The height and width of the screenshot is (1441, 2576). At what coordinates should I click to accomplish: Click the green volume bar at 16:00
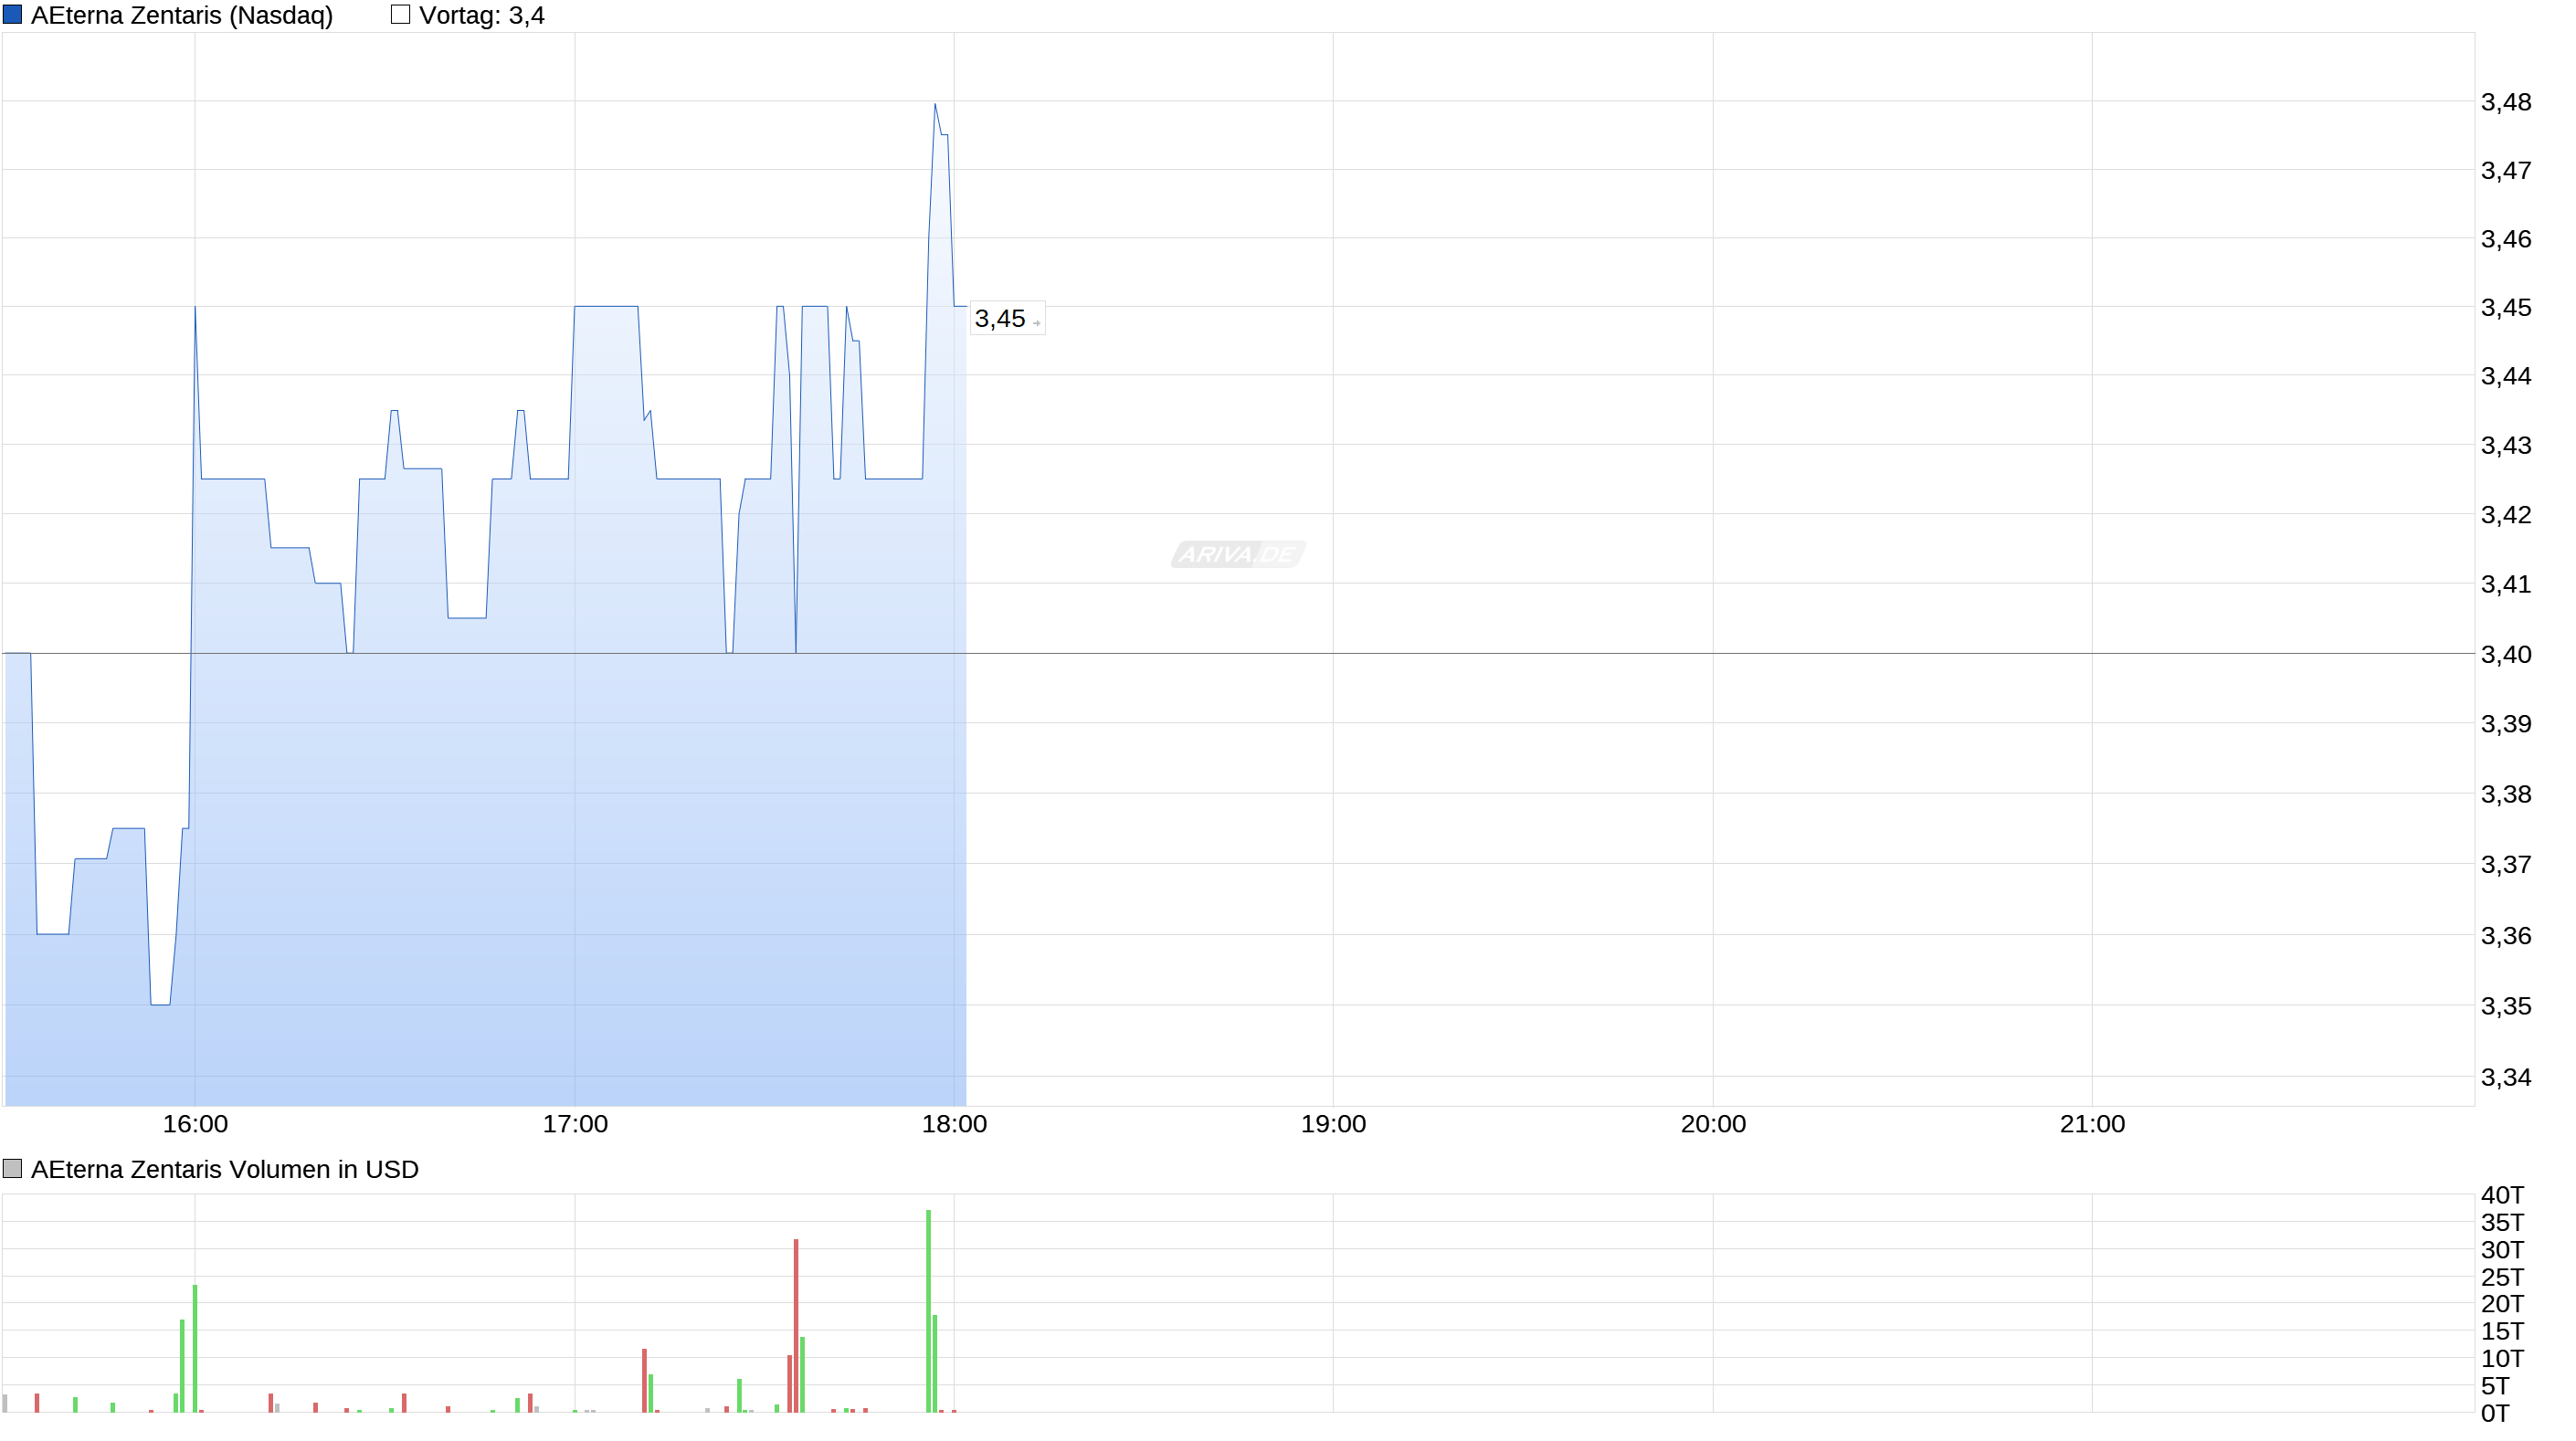[x=195, y=1348]
